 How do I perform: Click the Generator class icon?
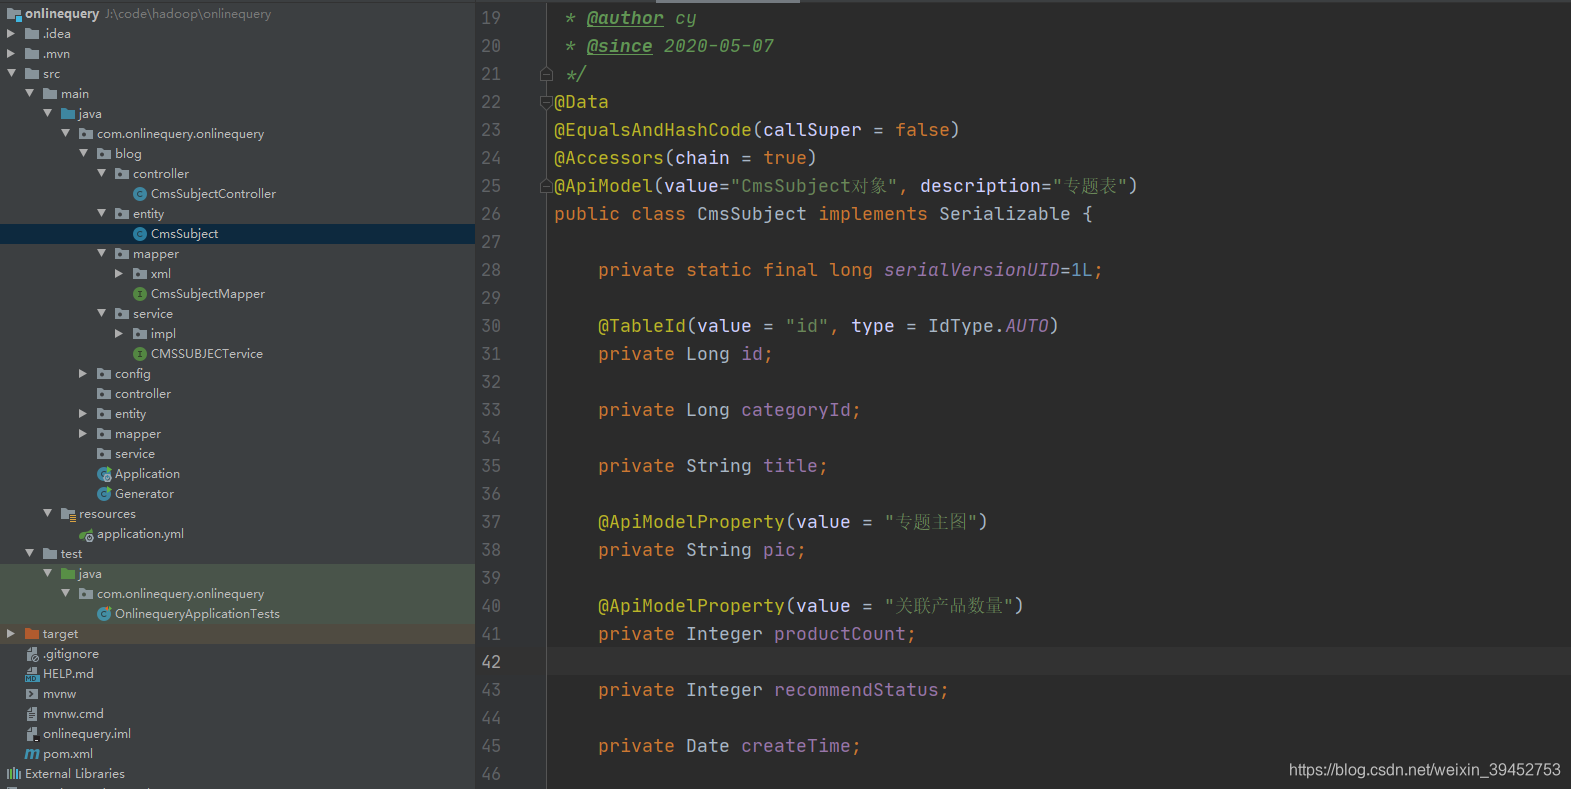click(104, 494)
